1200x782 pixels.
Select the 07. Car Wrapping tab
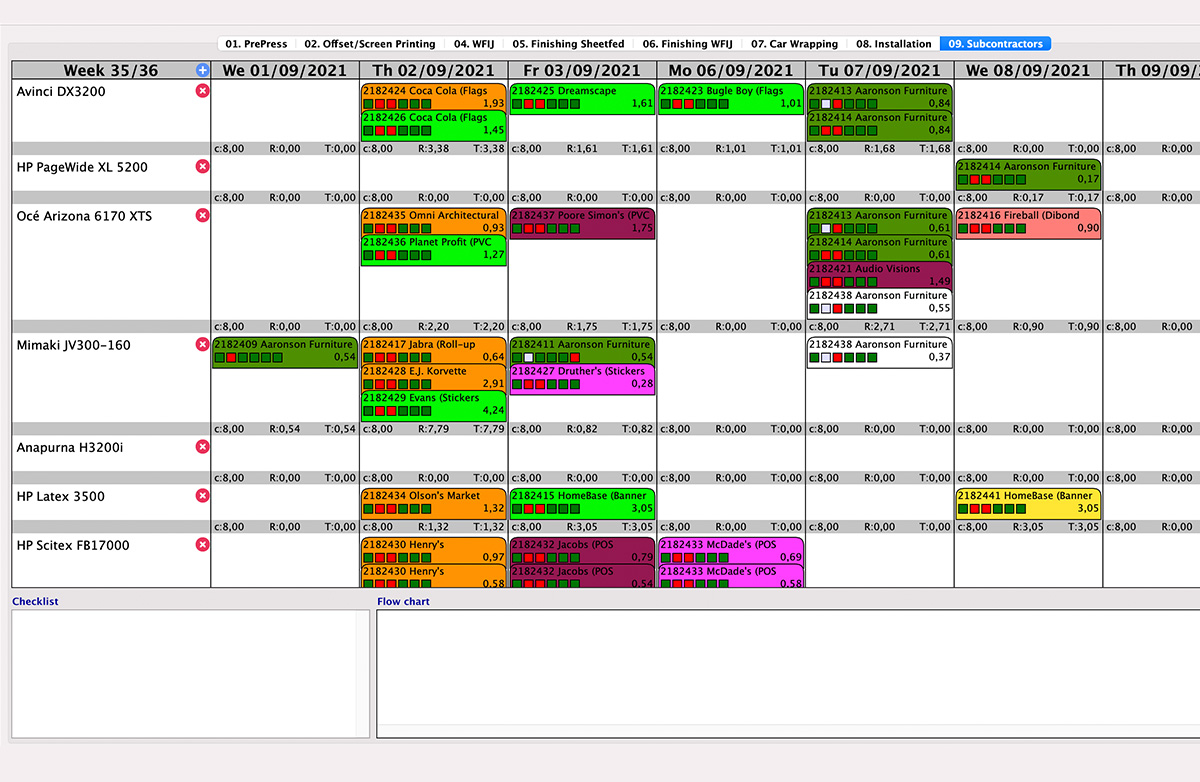click(x=795, y=44)
